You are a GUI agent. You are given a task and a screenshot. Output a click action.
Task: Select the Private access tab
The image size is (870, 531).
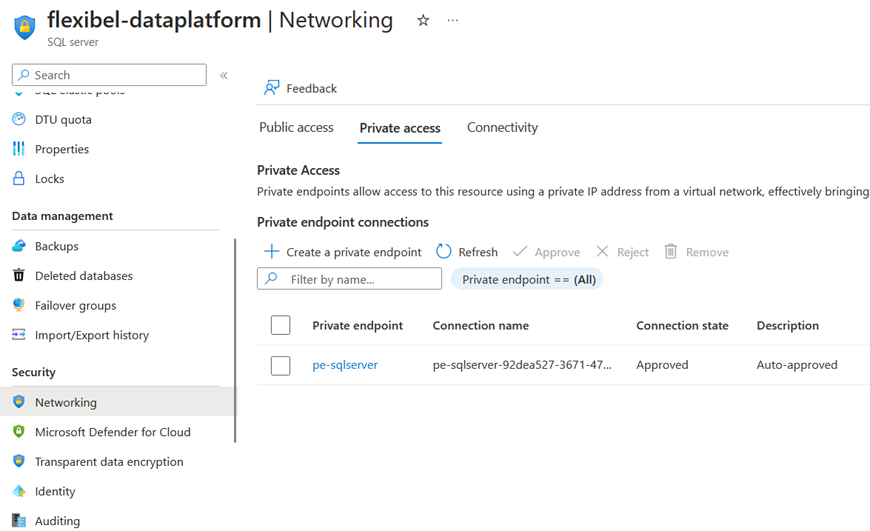399,128
